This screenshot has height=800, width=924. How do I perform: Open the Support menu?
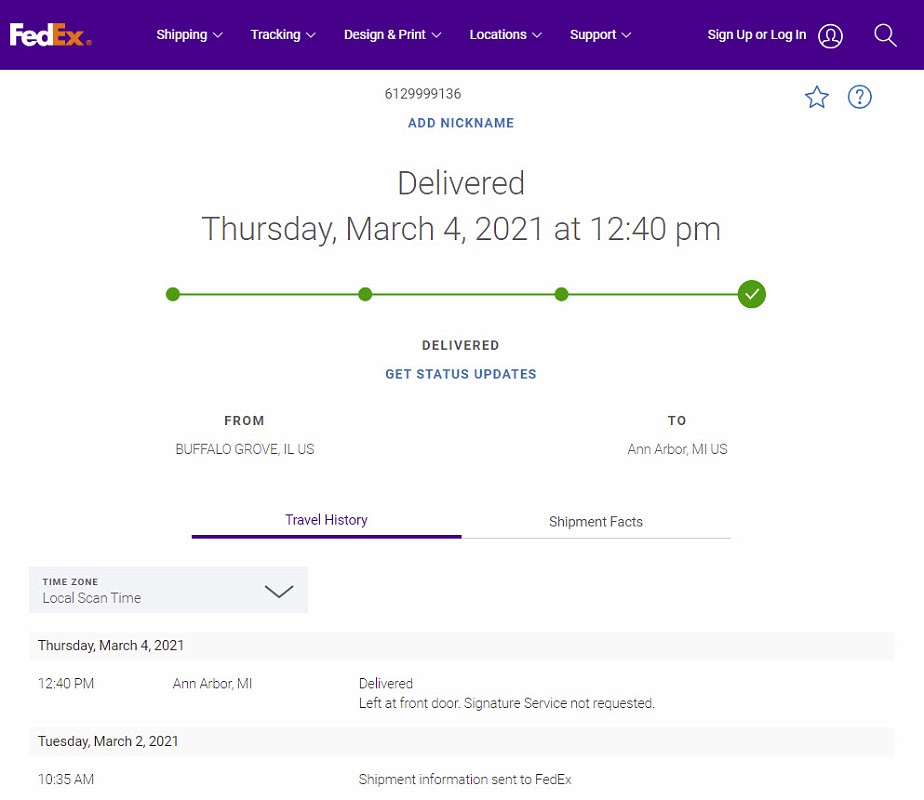(x=600, y=35)
